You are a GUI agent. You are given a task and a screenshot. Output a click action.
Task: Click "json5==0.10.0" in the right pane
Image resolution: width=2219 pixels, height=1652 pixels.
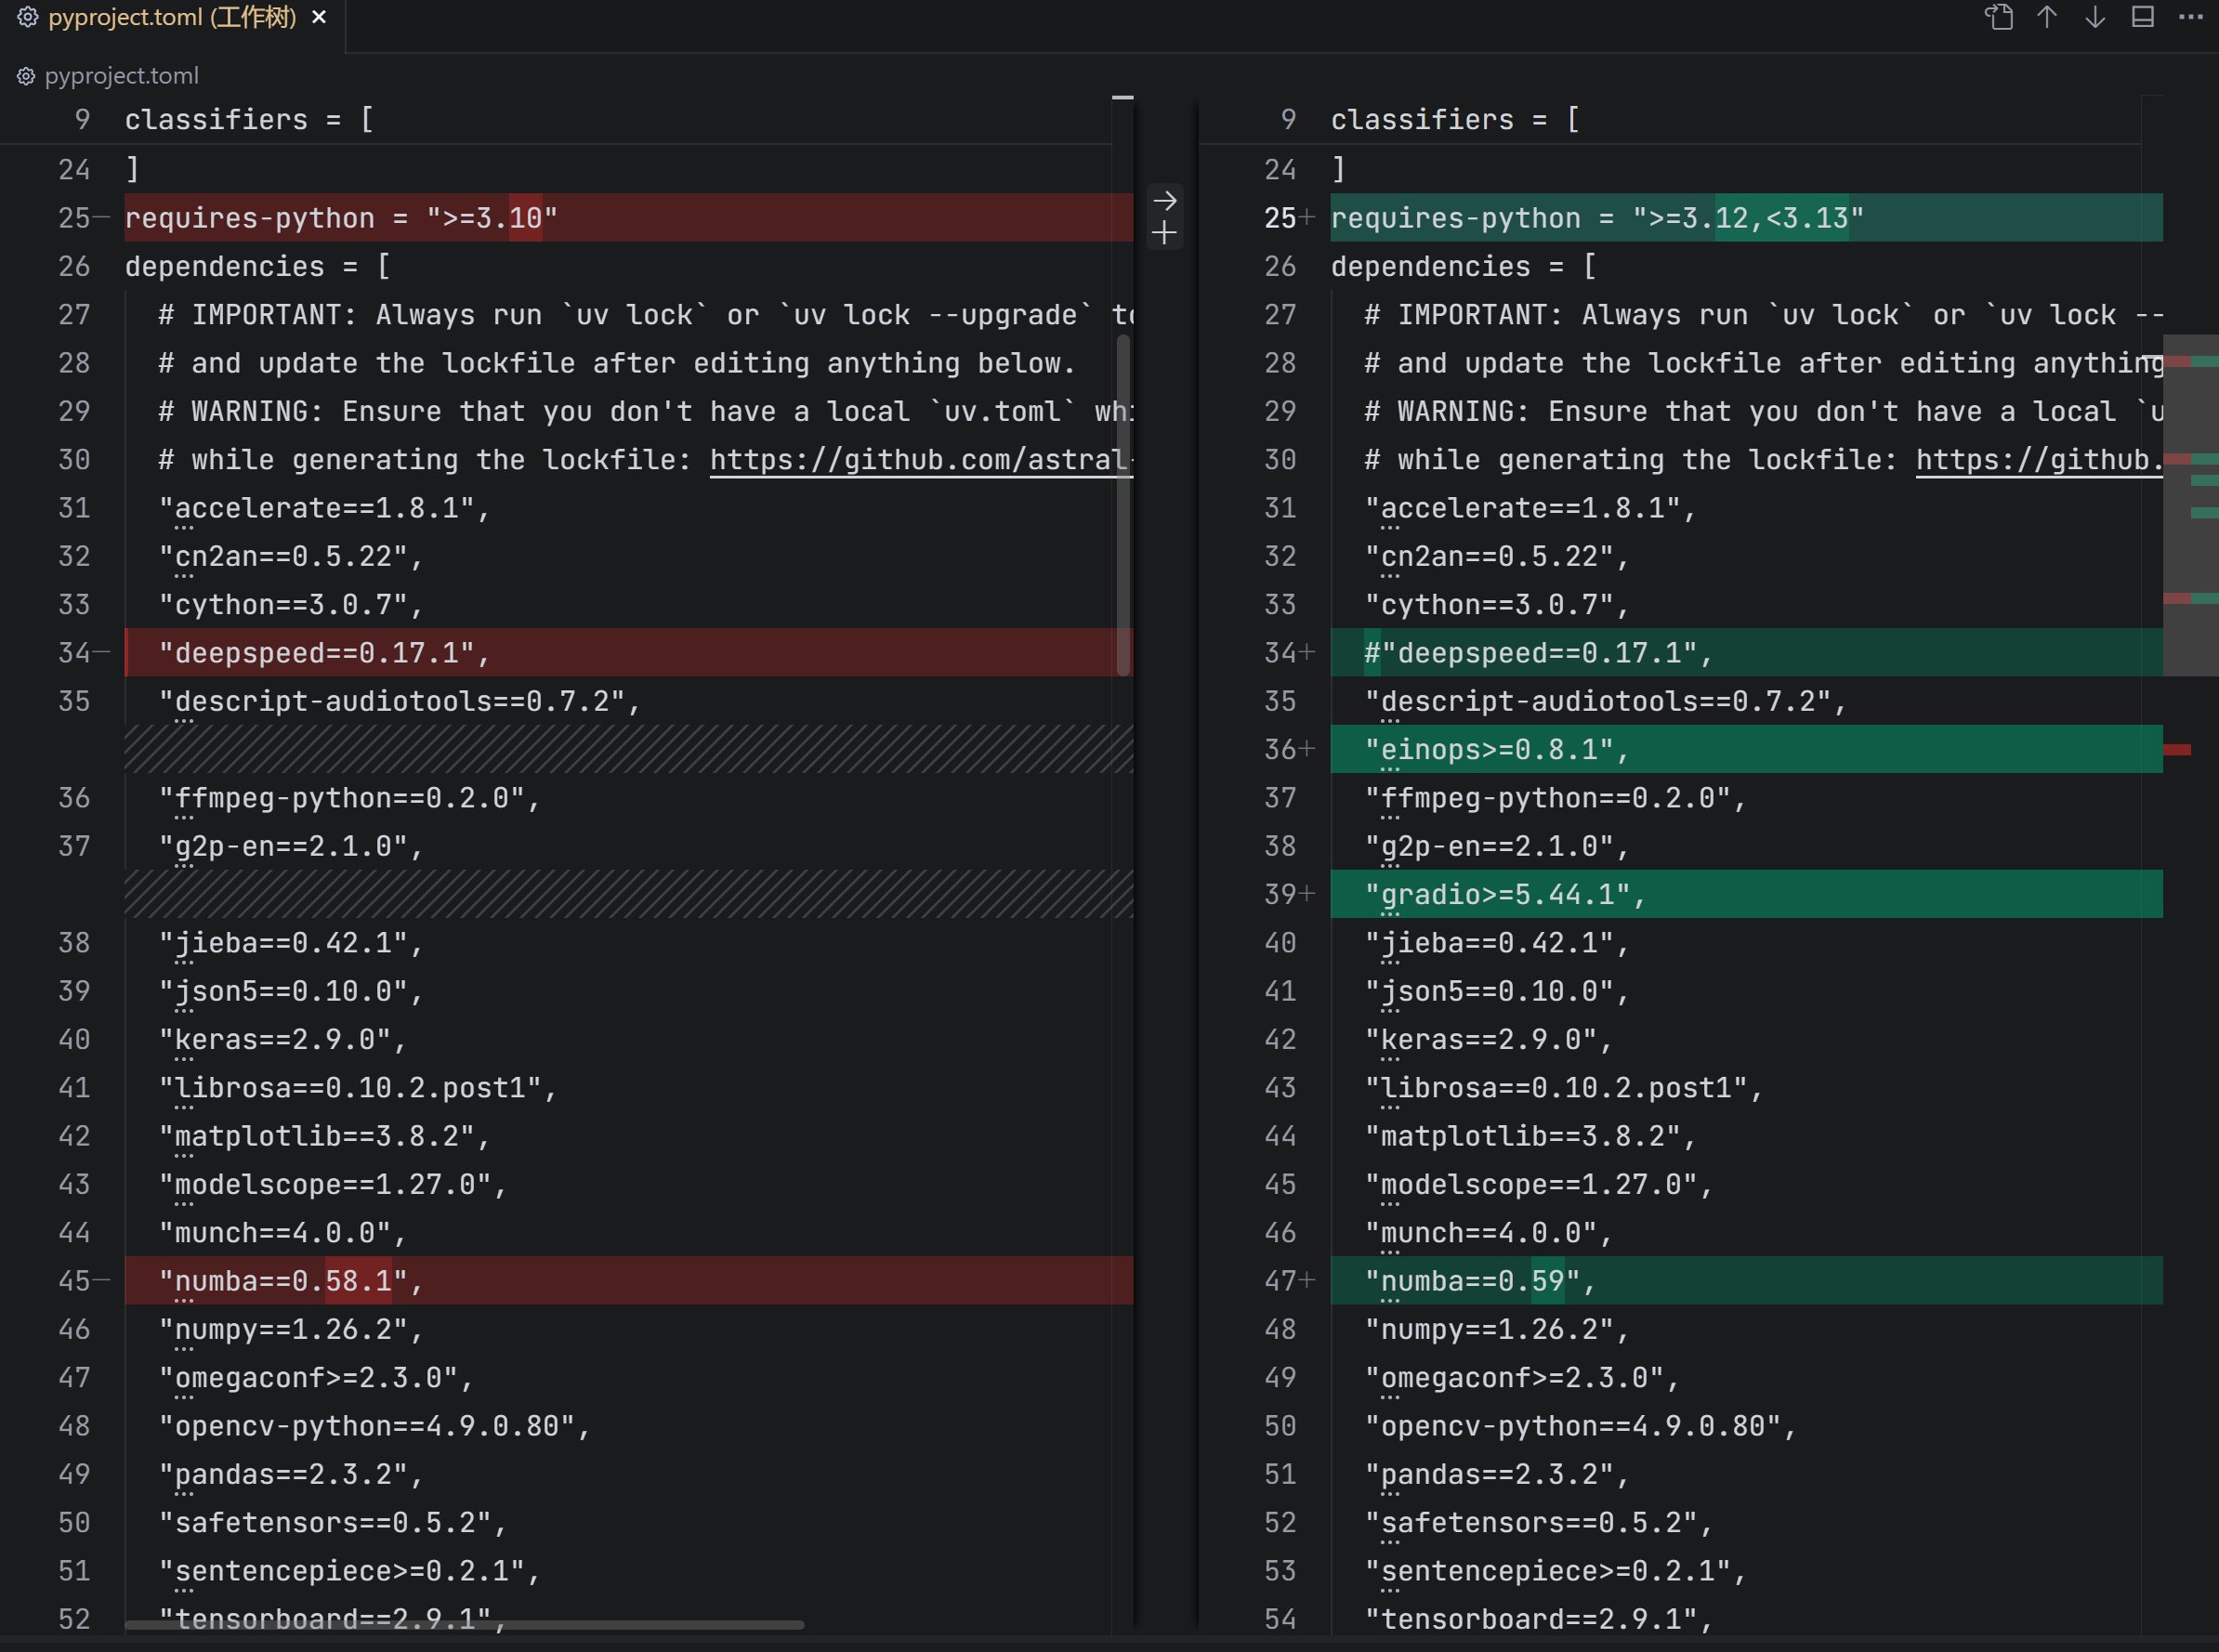point(1497,991)
